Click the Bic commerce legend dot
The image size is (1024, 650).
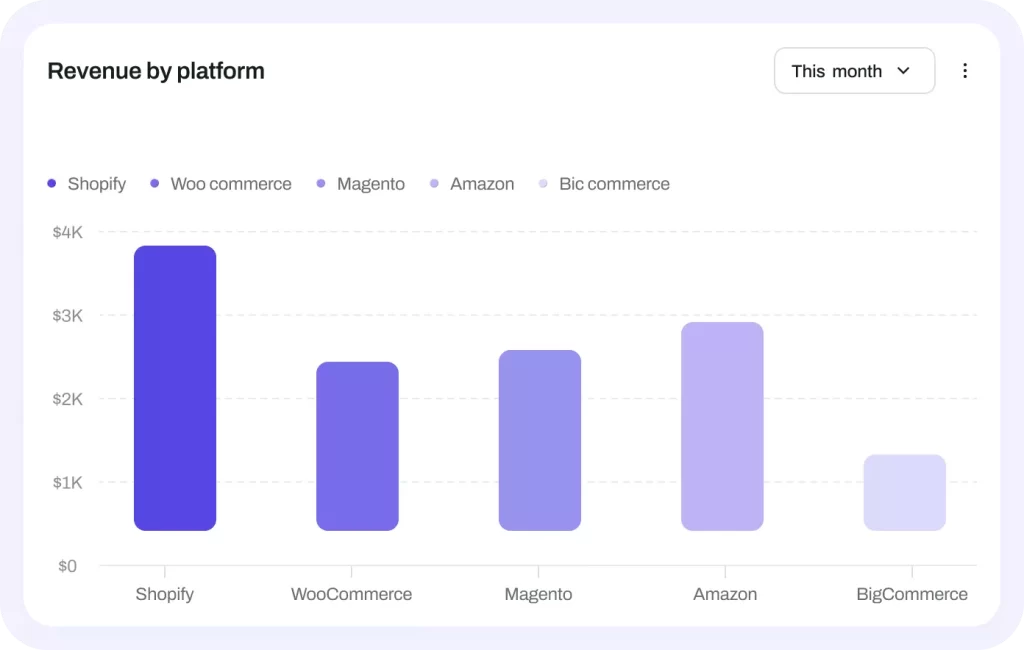coord(543,184)
